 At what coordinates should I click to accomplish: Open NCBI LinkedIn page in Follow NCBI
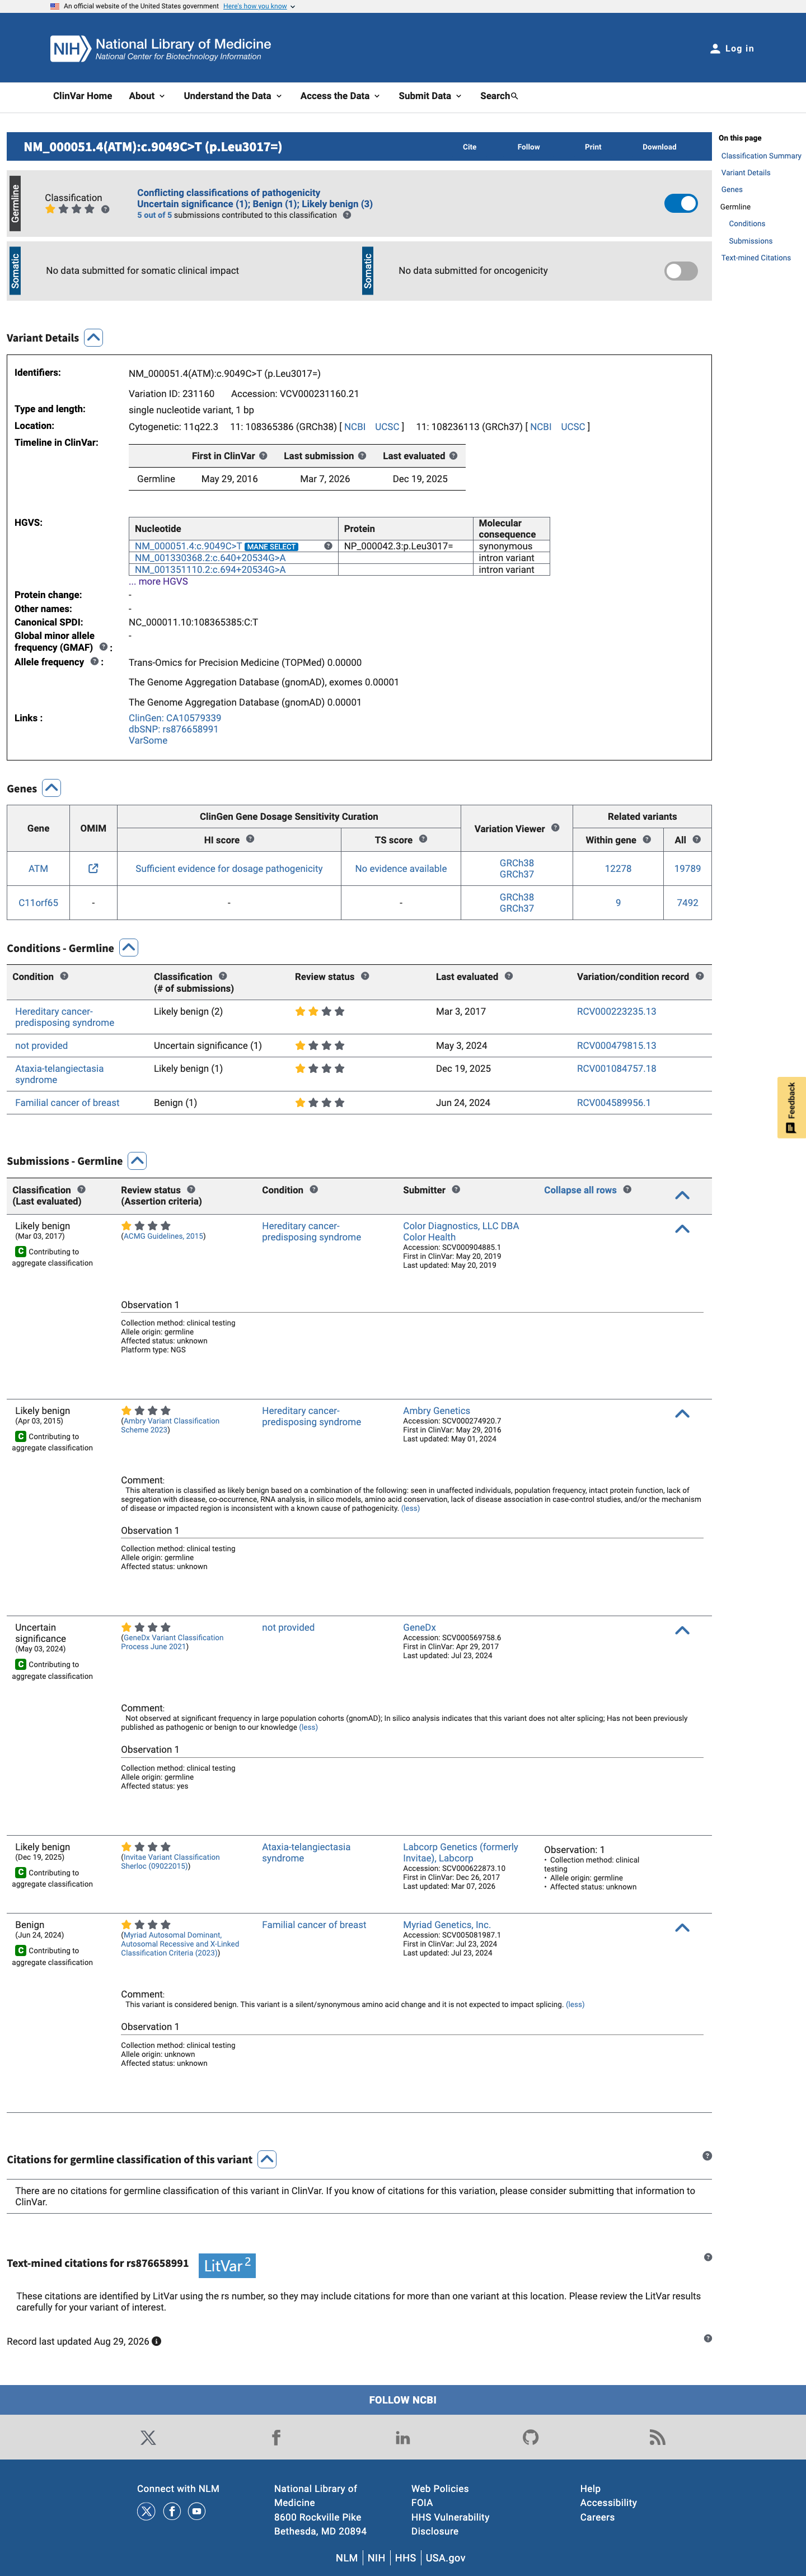point(403,2437)
